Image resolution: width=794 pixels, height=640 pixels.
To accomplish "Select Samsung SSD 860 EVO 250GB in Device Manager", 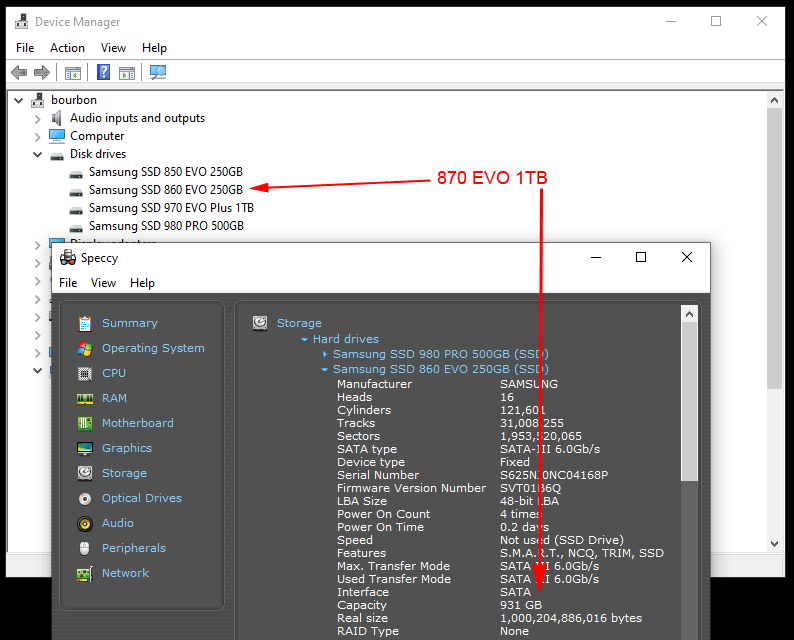I will point(166,190).
